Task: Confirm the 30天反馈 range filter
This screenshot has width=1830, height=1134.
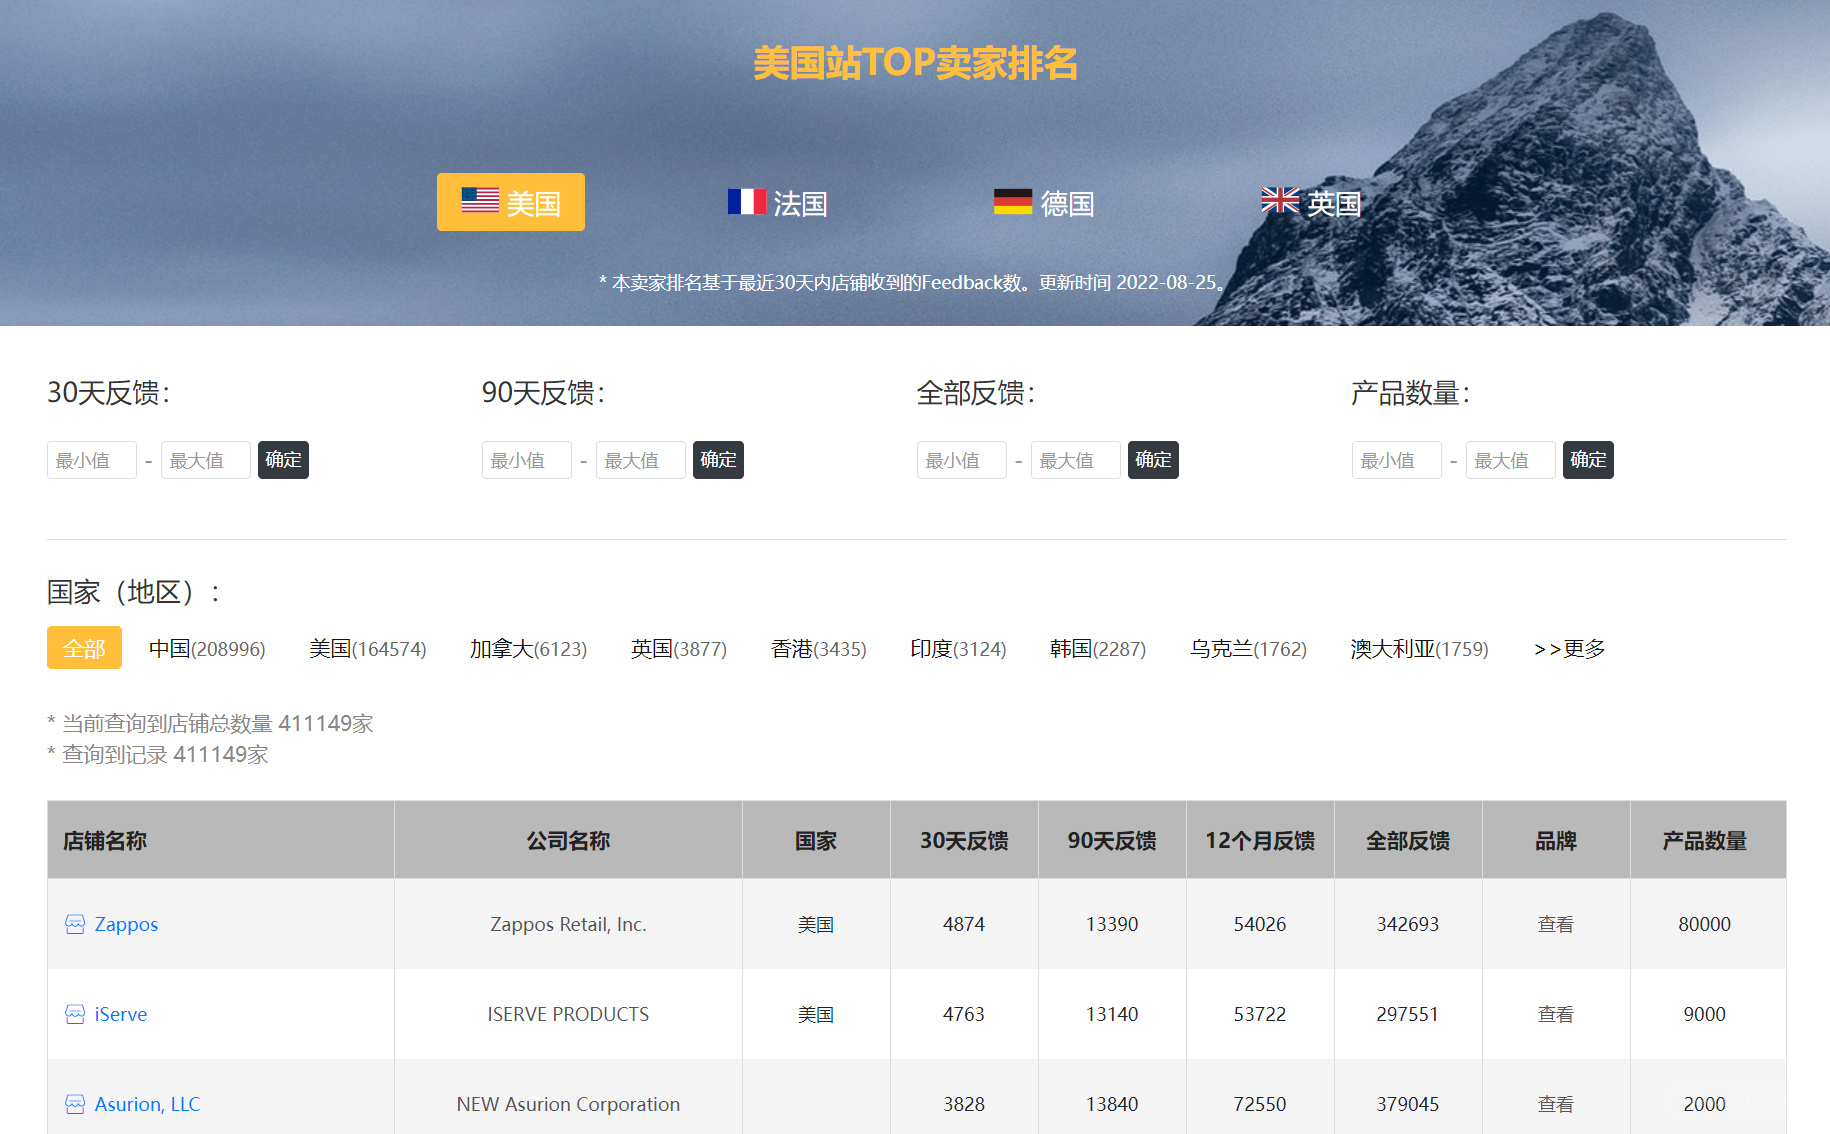Action: [x=283, y=460]
